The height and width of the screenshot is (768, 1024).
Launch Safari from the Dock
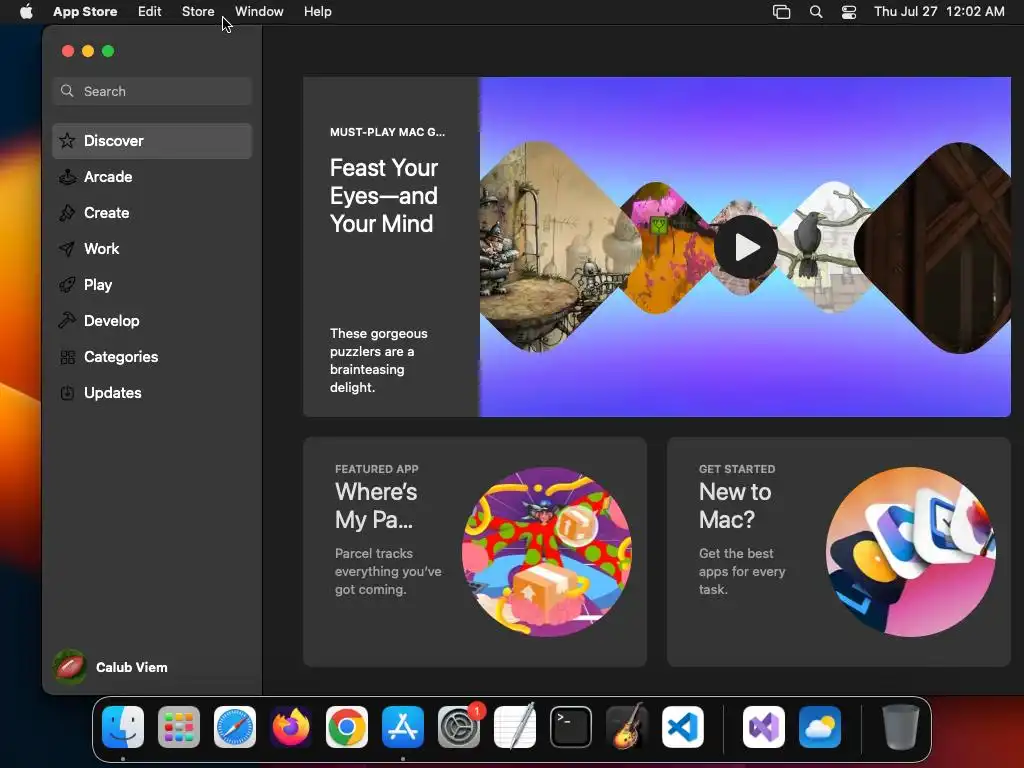[235, 727]
